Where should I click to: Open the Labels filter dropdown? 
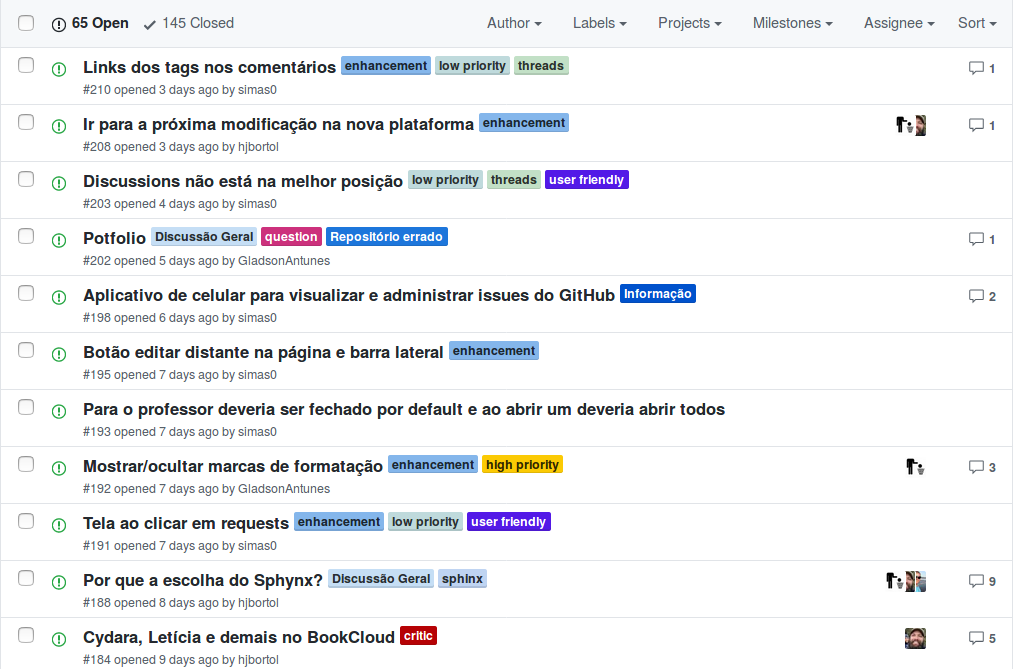point(599,23)
